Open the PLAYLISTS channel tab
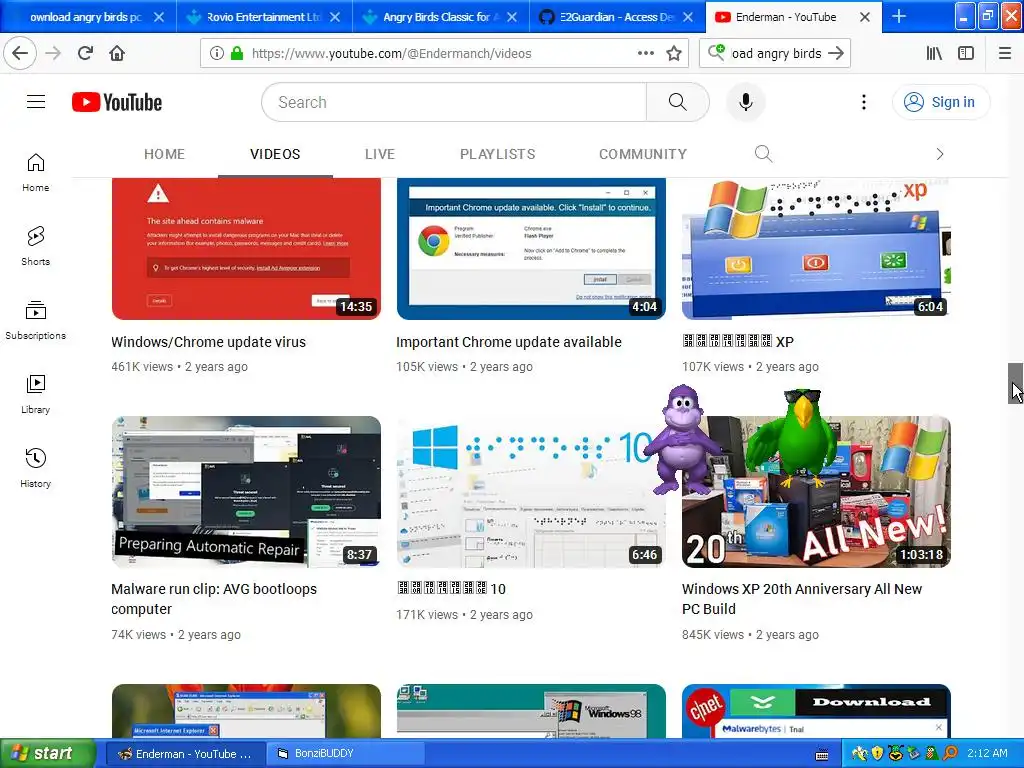 coord(498,154)
